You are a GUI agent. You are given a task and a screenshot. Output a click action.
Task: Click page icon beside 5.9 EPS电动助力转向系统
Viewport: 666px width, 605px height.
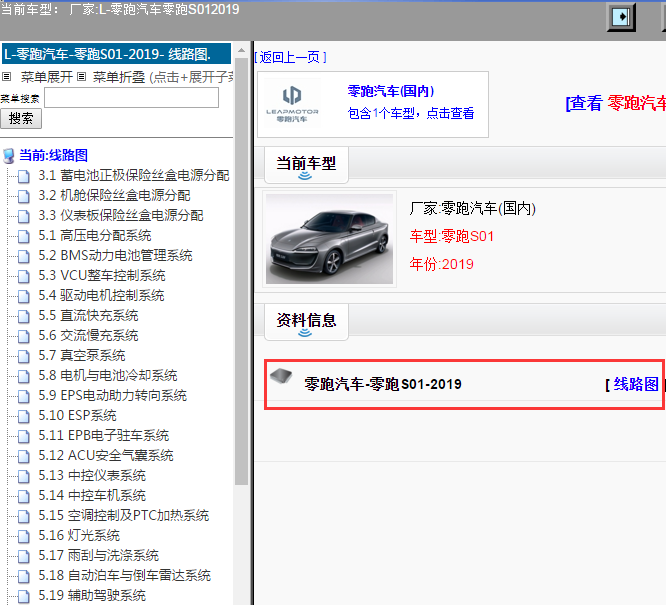point(24,396)
